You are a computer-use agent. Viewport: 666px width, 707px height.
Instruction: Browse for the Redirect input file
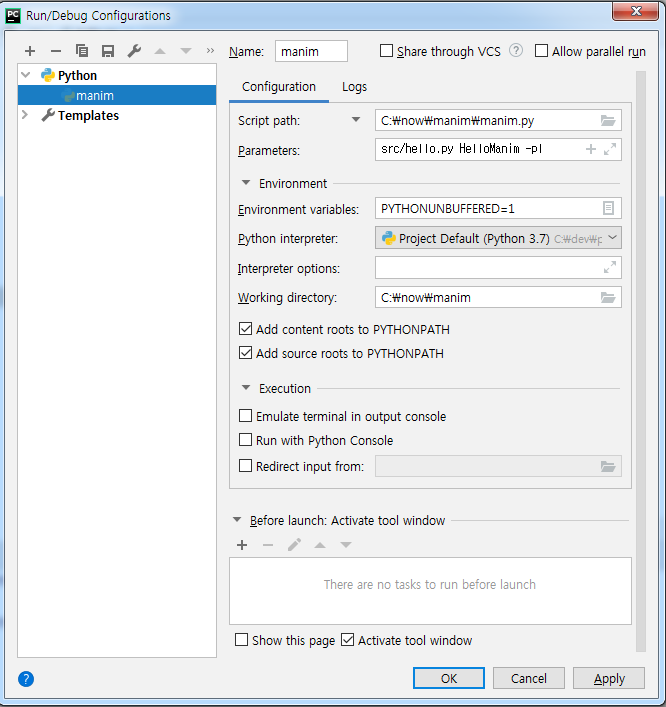pyautogui.click(x=608, y=466)
